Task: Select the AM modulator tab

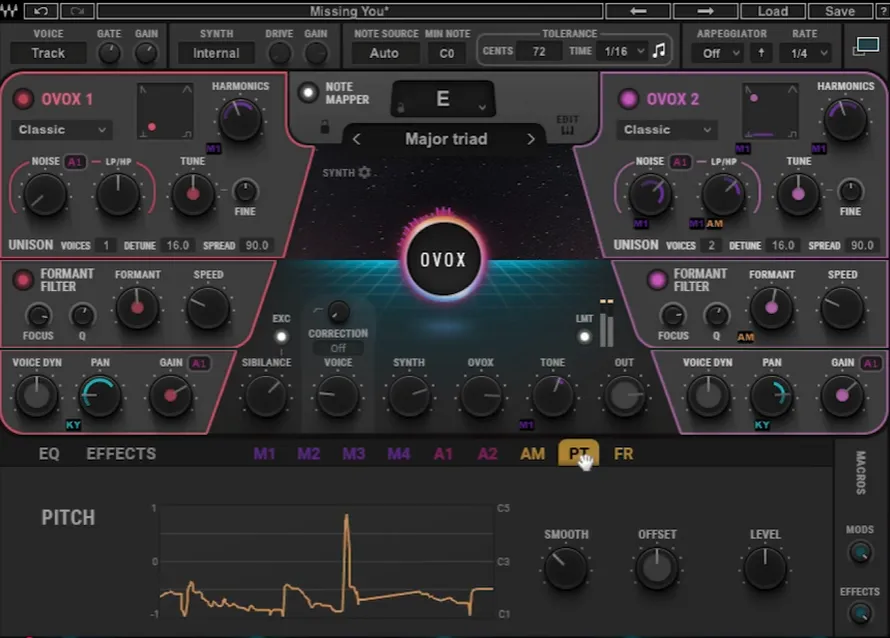Action: tap(532, 454)
